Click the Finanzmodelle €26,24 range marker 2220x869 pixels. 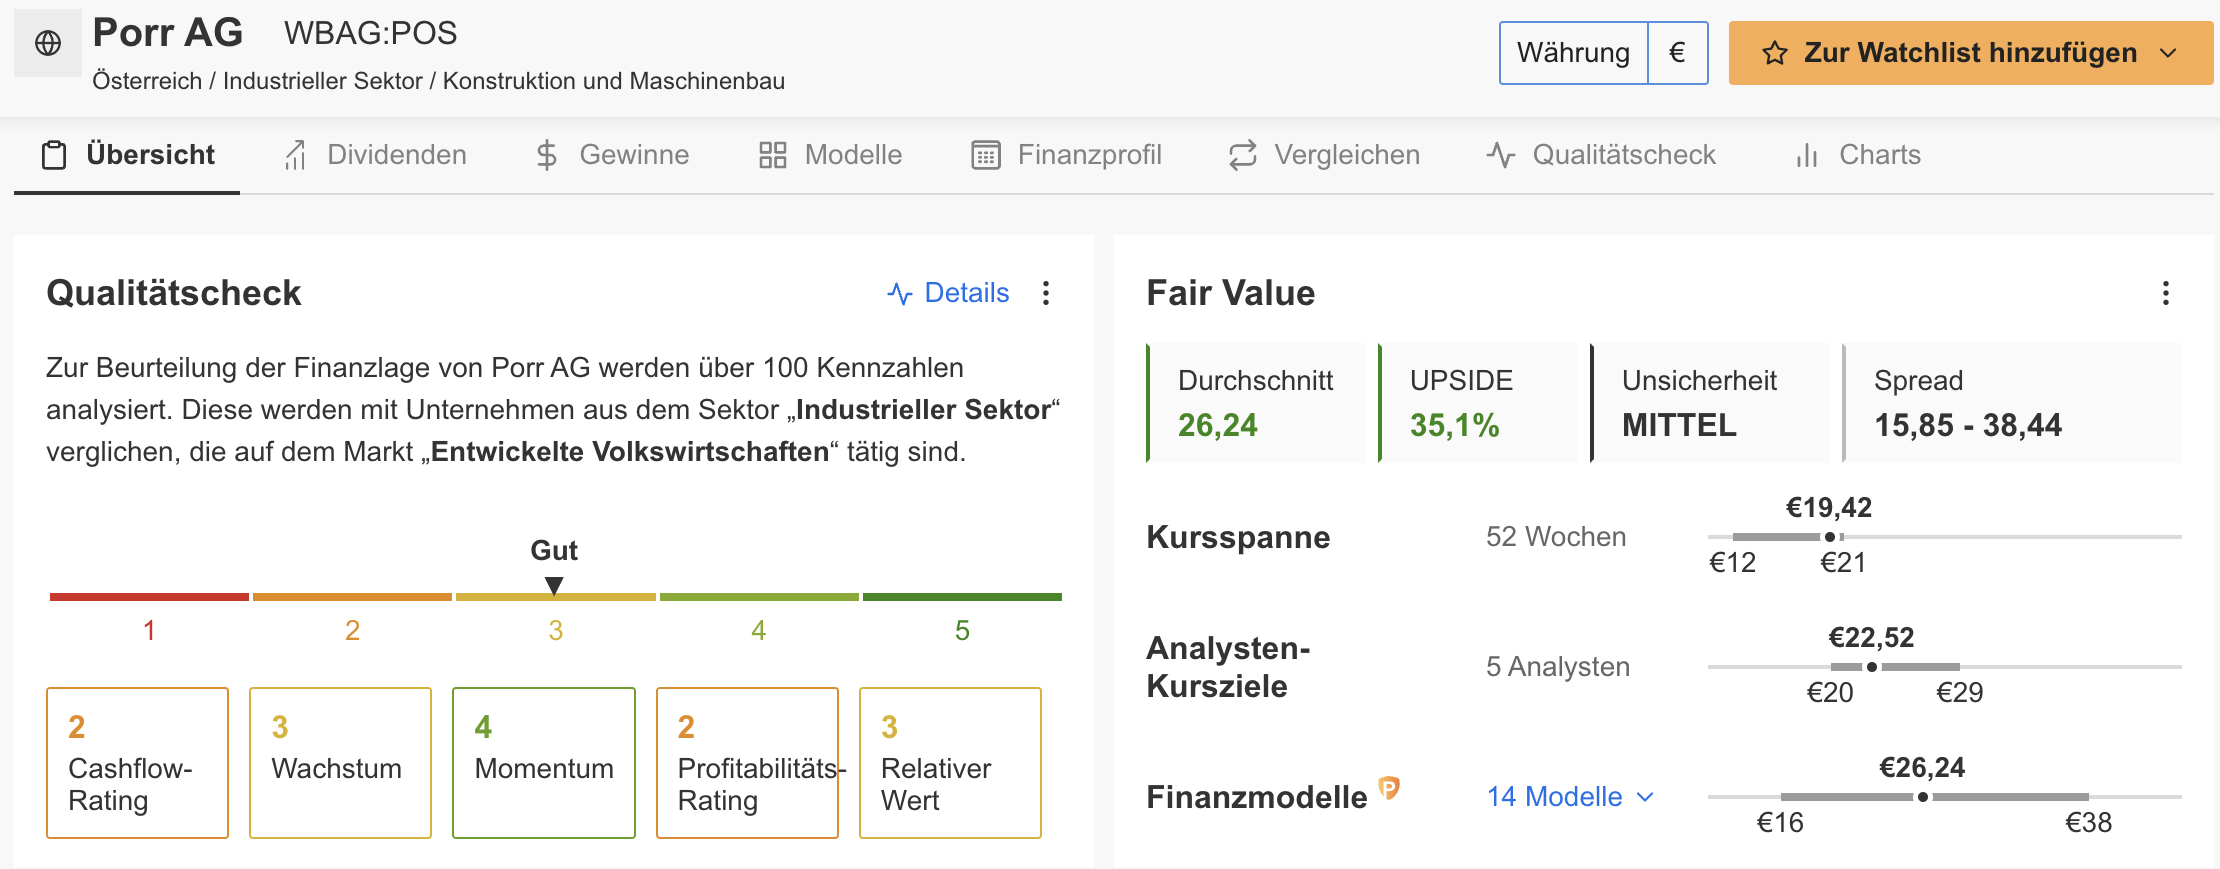click(1922, 797)
